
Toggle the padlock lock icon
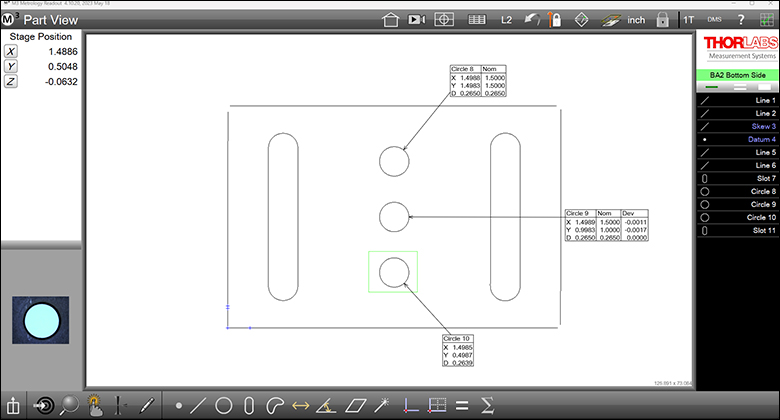tap(662, 19)
